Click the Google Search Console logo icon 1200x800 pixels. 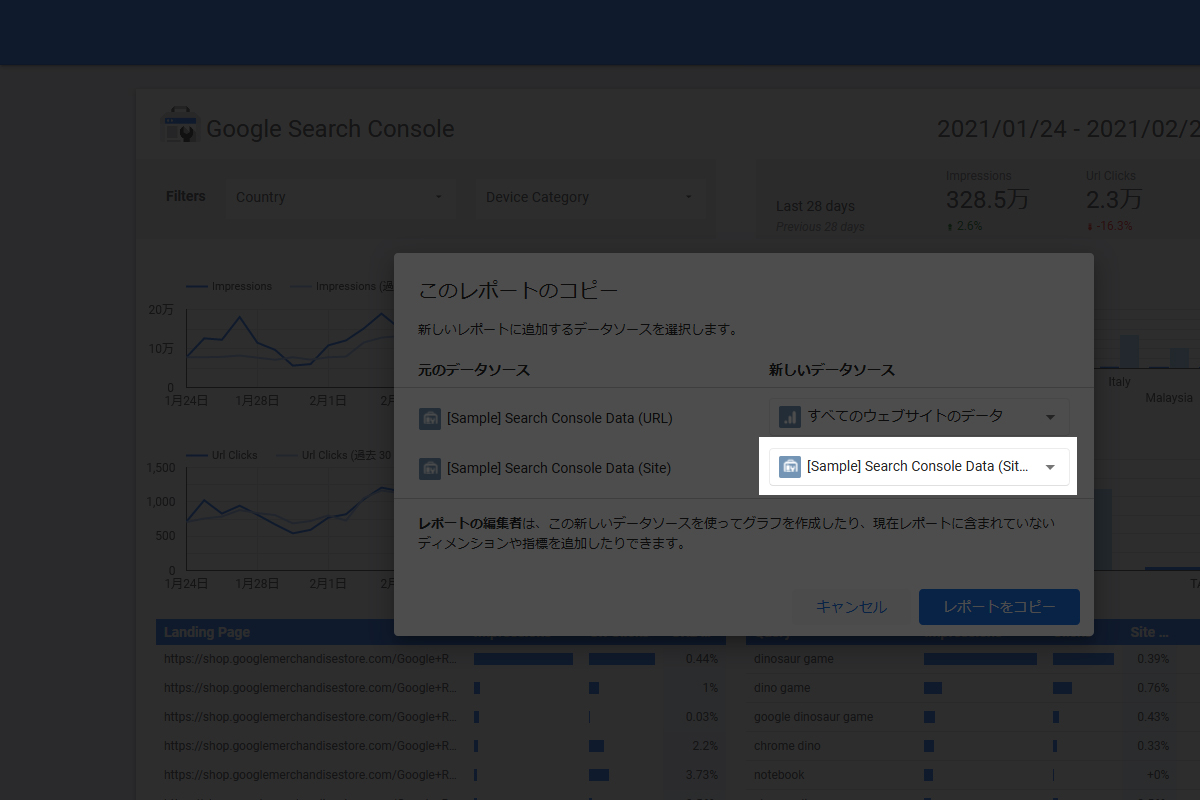[180, 127]
